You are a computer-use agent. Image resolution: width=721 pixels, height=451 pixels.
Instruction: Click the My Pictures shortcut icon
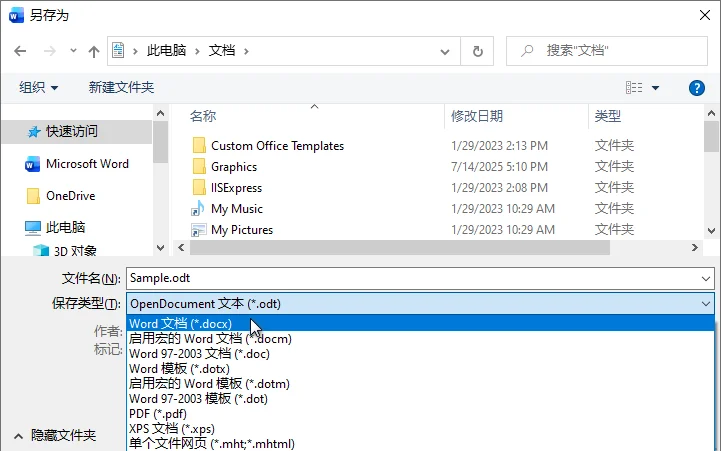[x=199, y=229]
